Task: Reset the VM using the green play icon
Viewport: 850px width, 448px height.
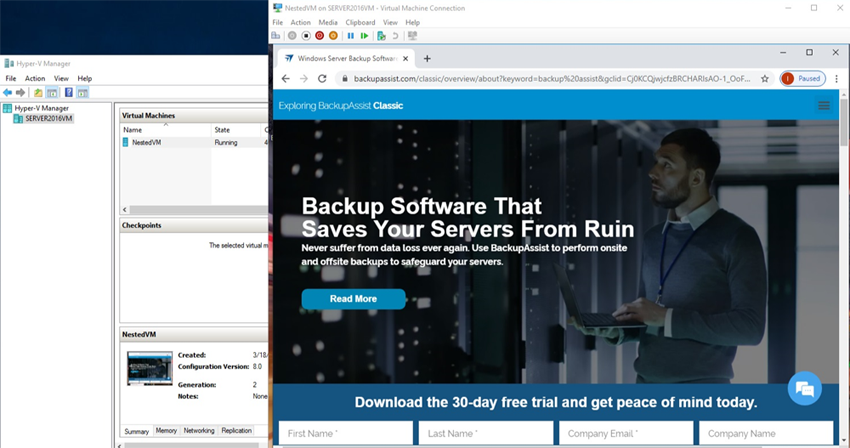Action: pyautogui.click(x=364, y=36)
